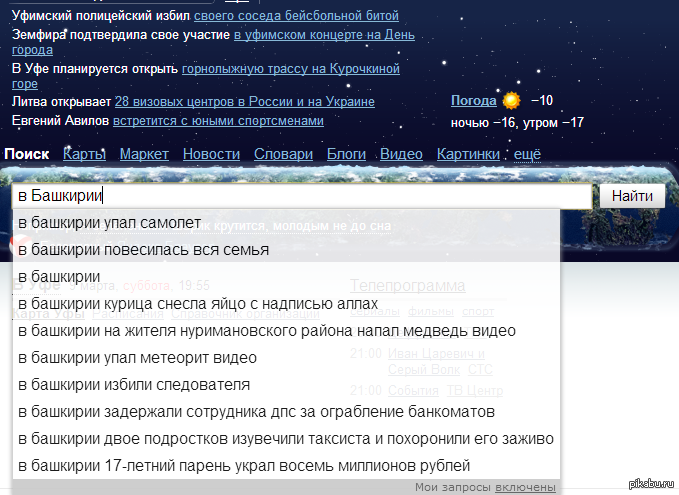Switch to the Карты tab
The height and width of the screenshot is (495, 679).
pyautogui.click(x=84, y=154)
